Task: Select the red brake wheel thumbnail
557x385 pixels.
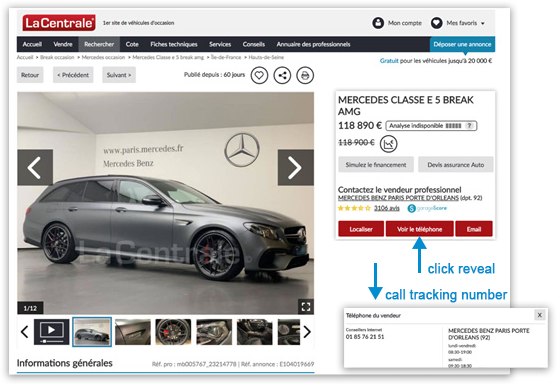Action: click(173, 332)
